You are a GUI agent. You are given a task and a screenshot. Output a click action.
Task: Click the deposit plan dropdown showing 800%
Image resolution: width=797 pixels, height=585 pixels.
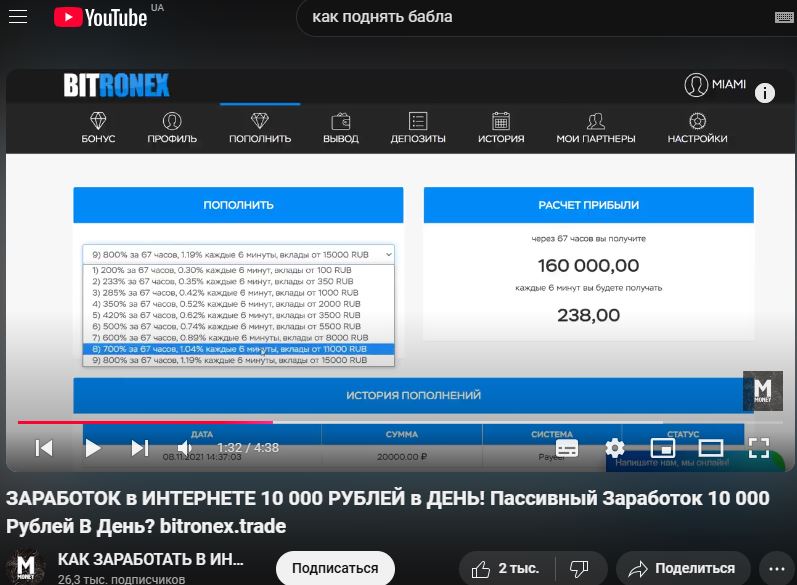point(238,254)
